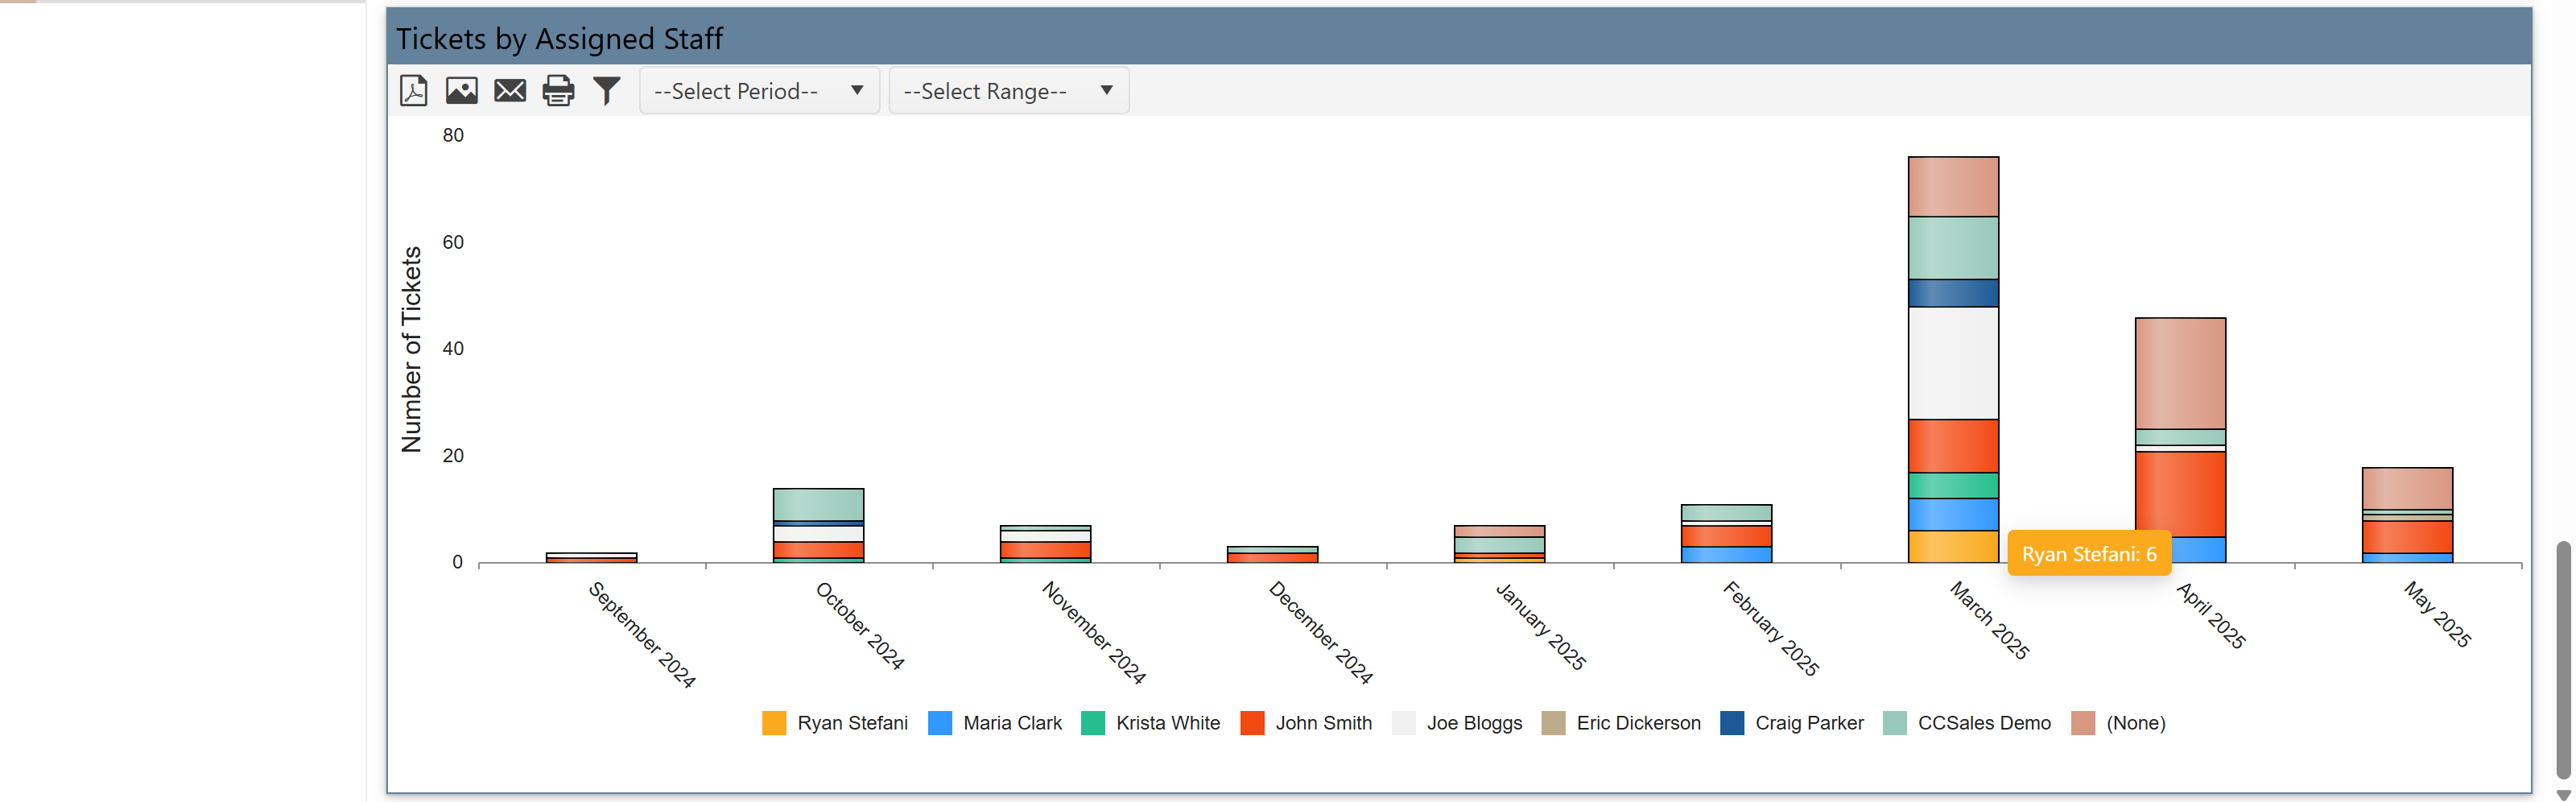Click the CCSales Demo segment in October 2024
Viewport: 2576px width, 802px height.
pyautogui.click(x=818, y=504)
